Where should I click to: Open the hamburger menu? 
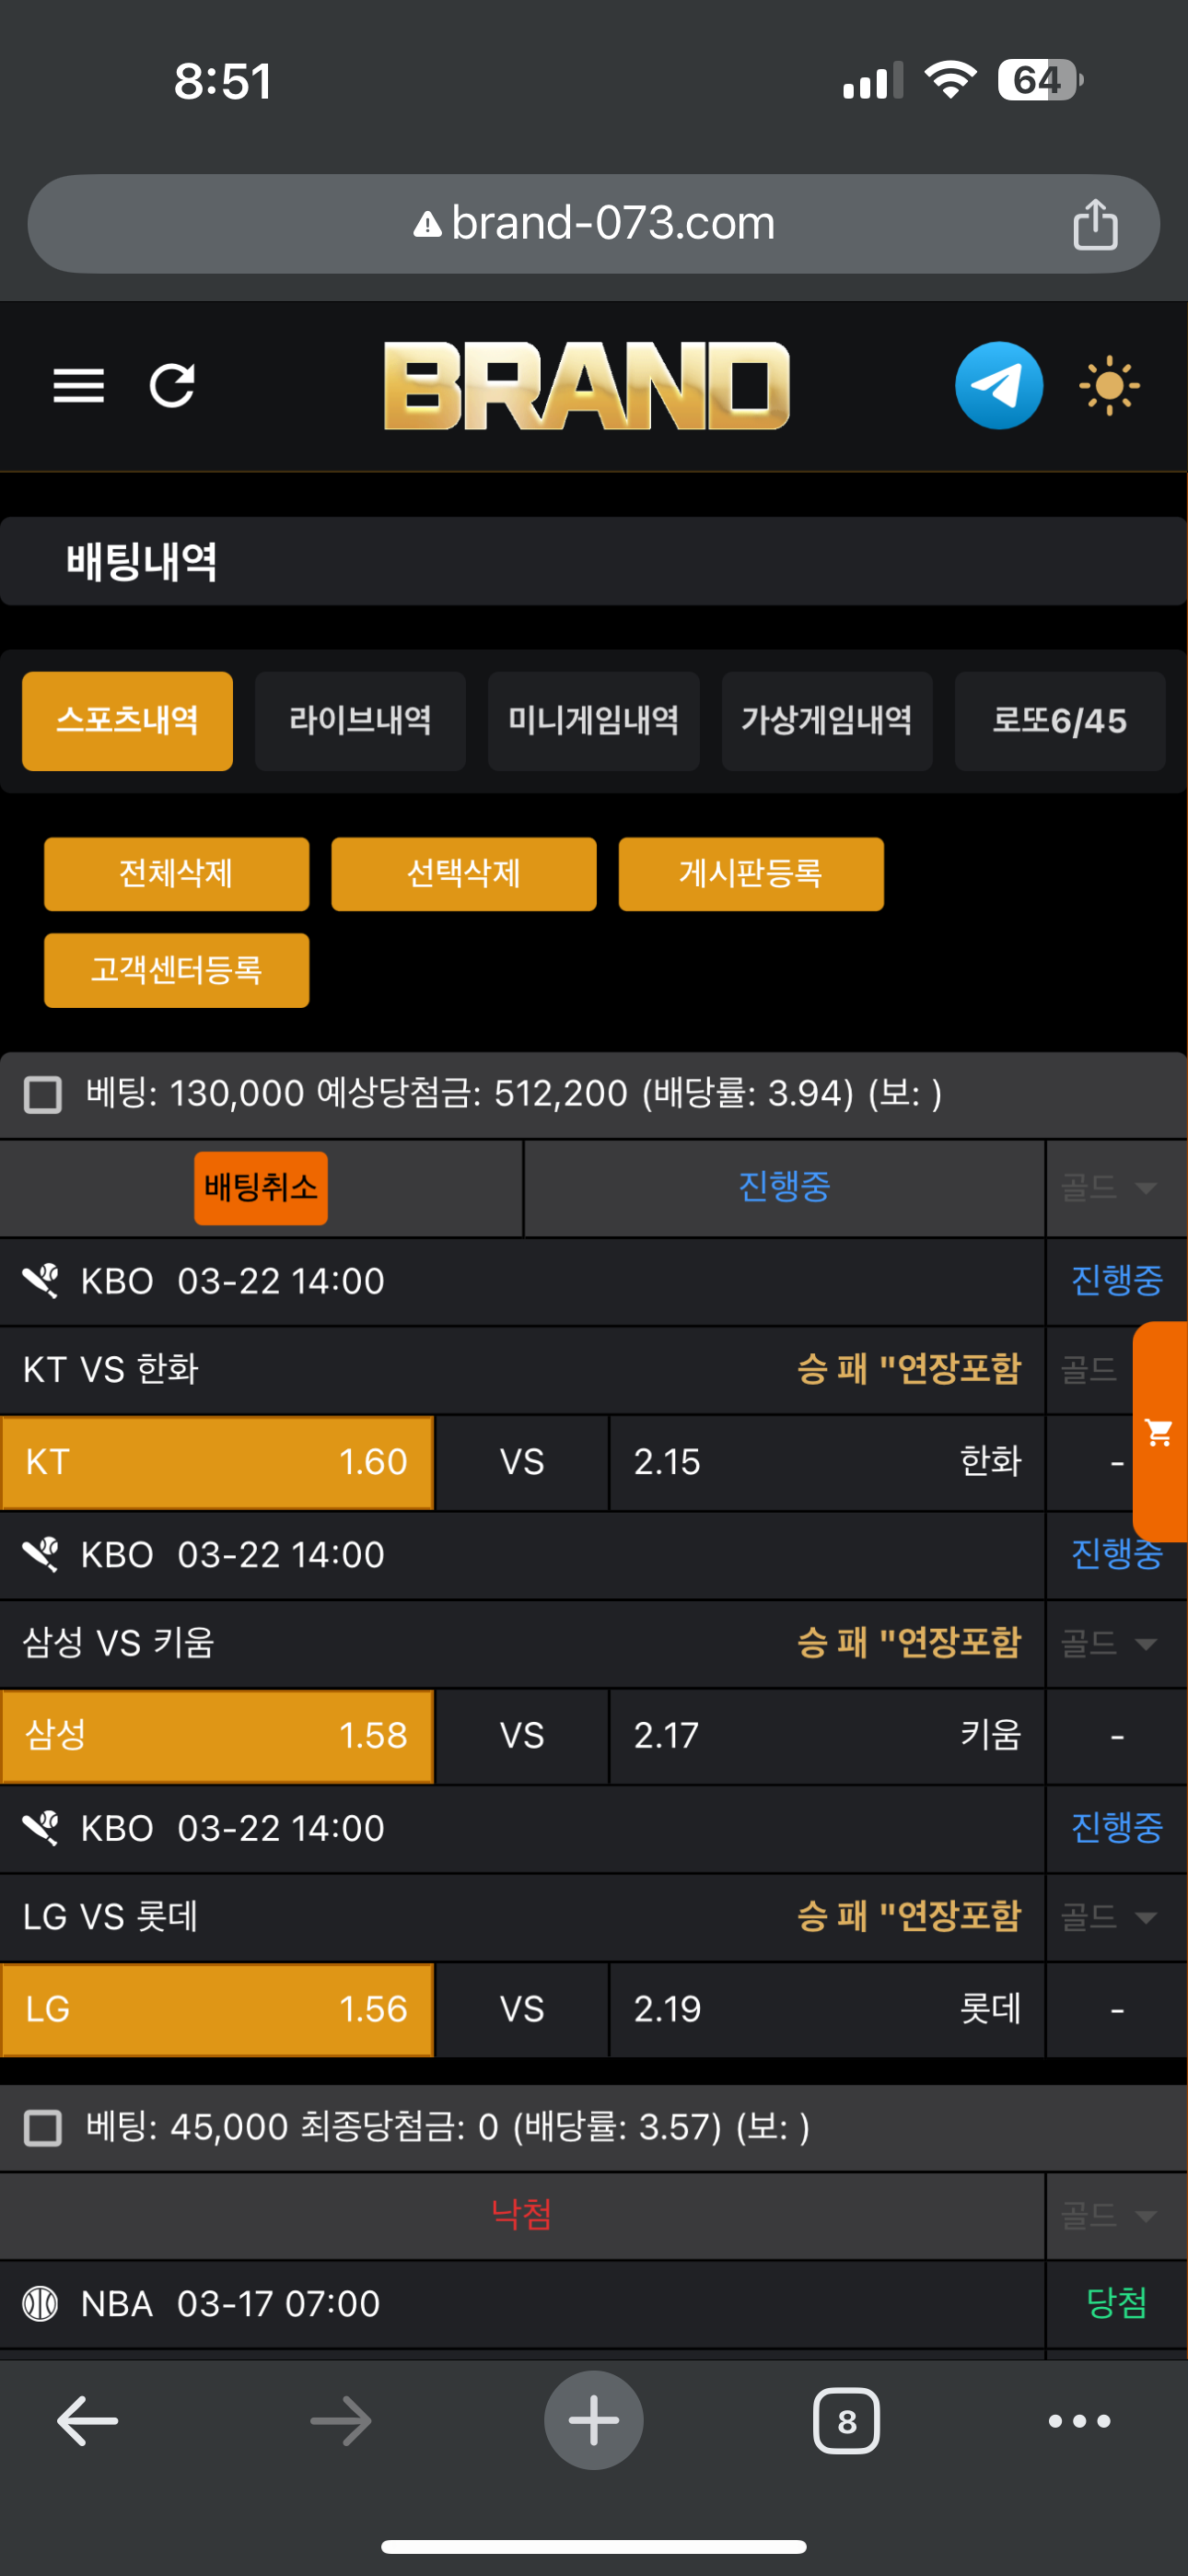(x=78, y=386)
